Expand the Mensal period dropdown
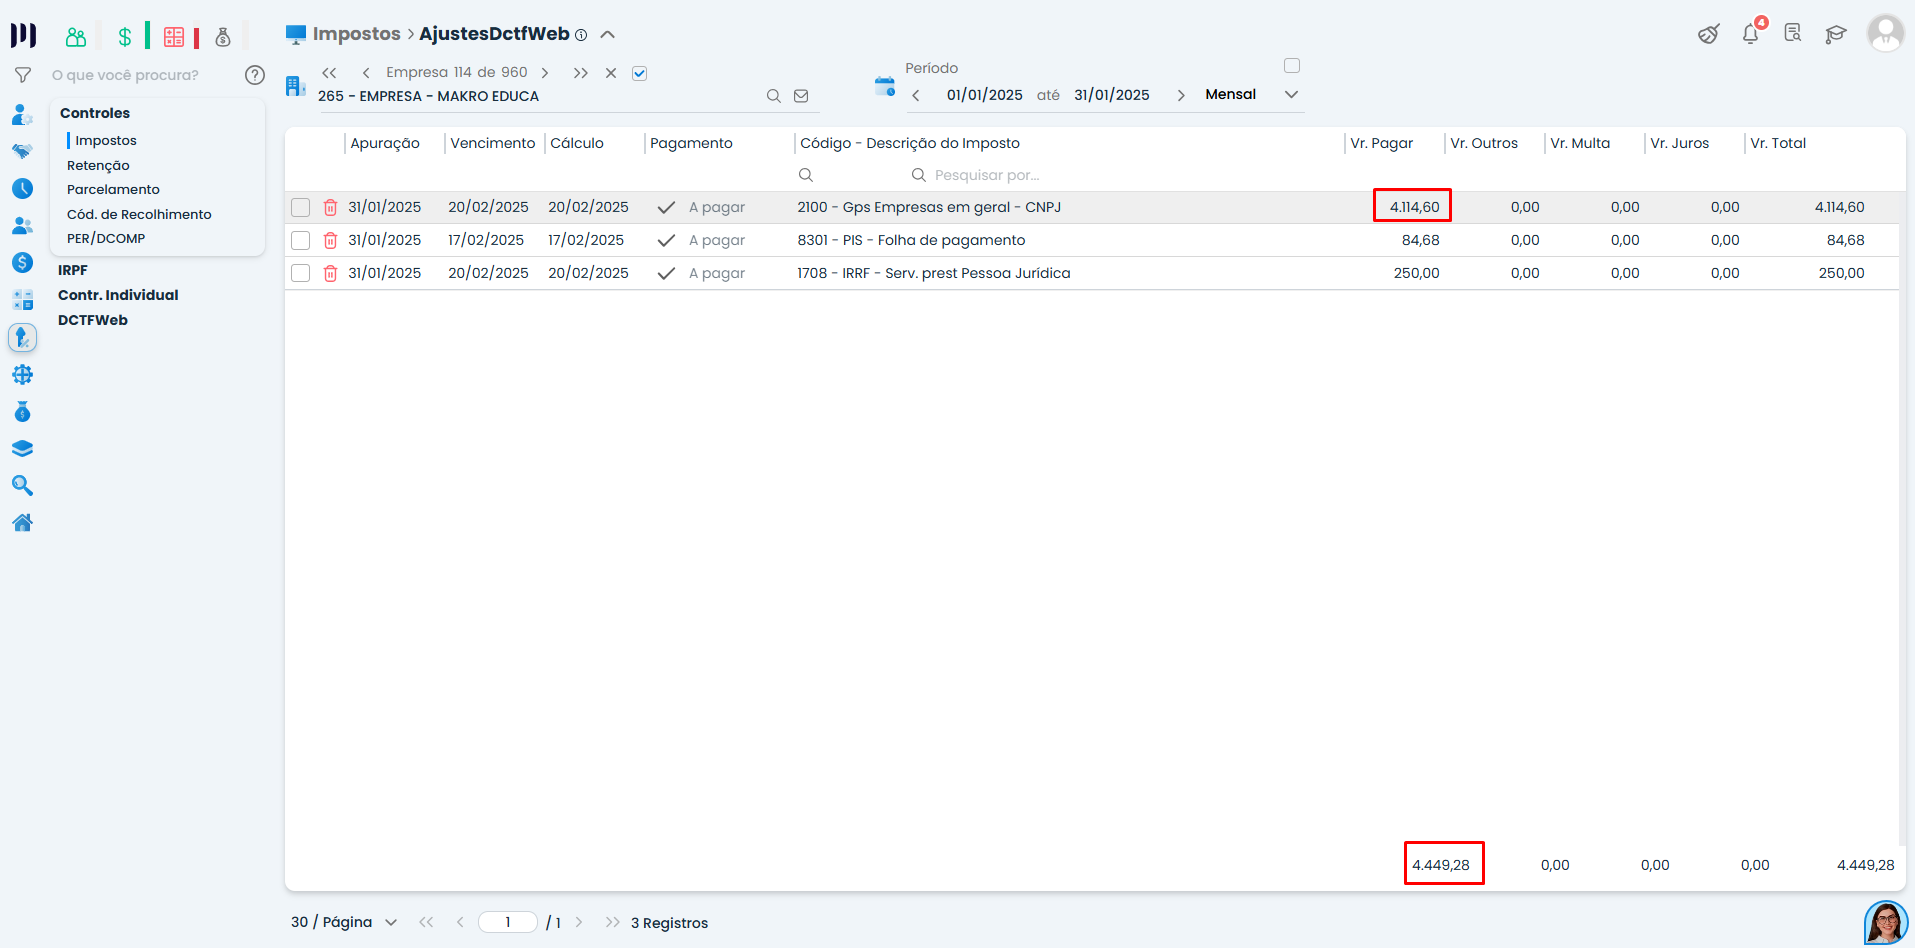 (1291, 95)
